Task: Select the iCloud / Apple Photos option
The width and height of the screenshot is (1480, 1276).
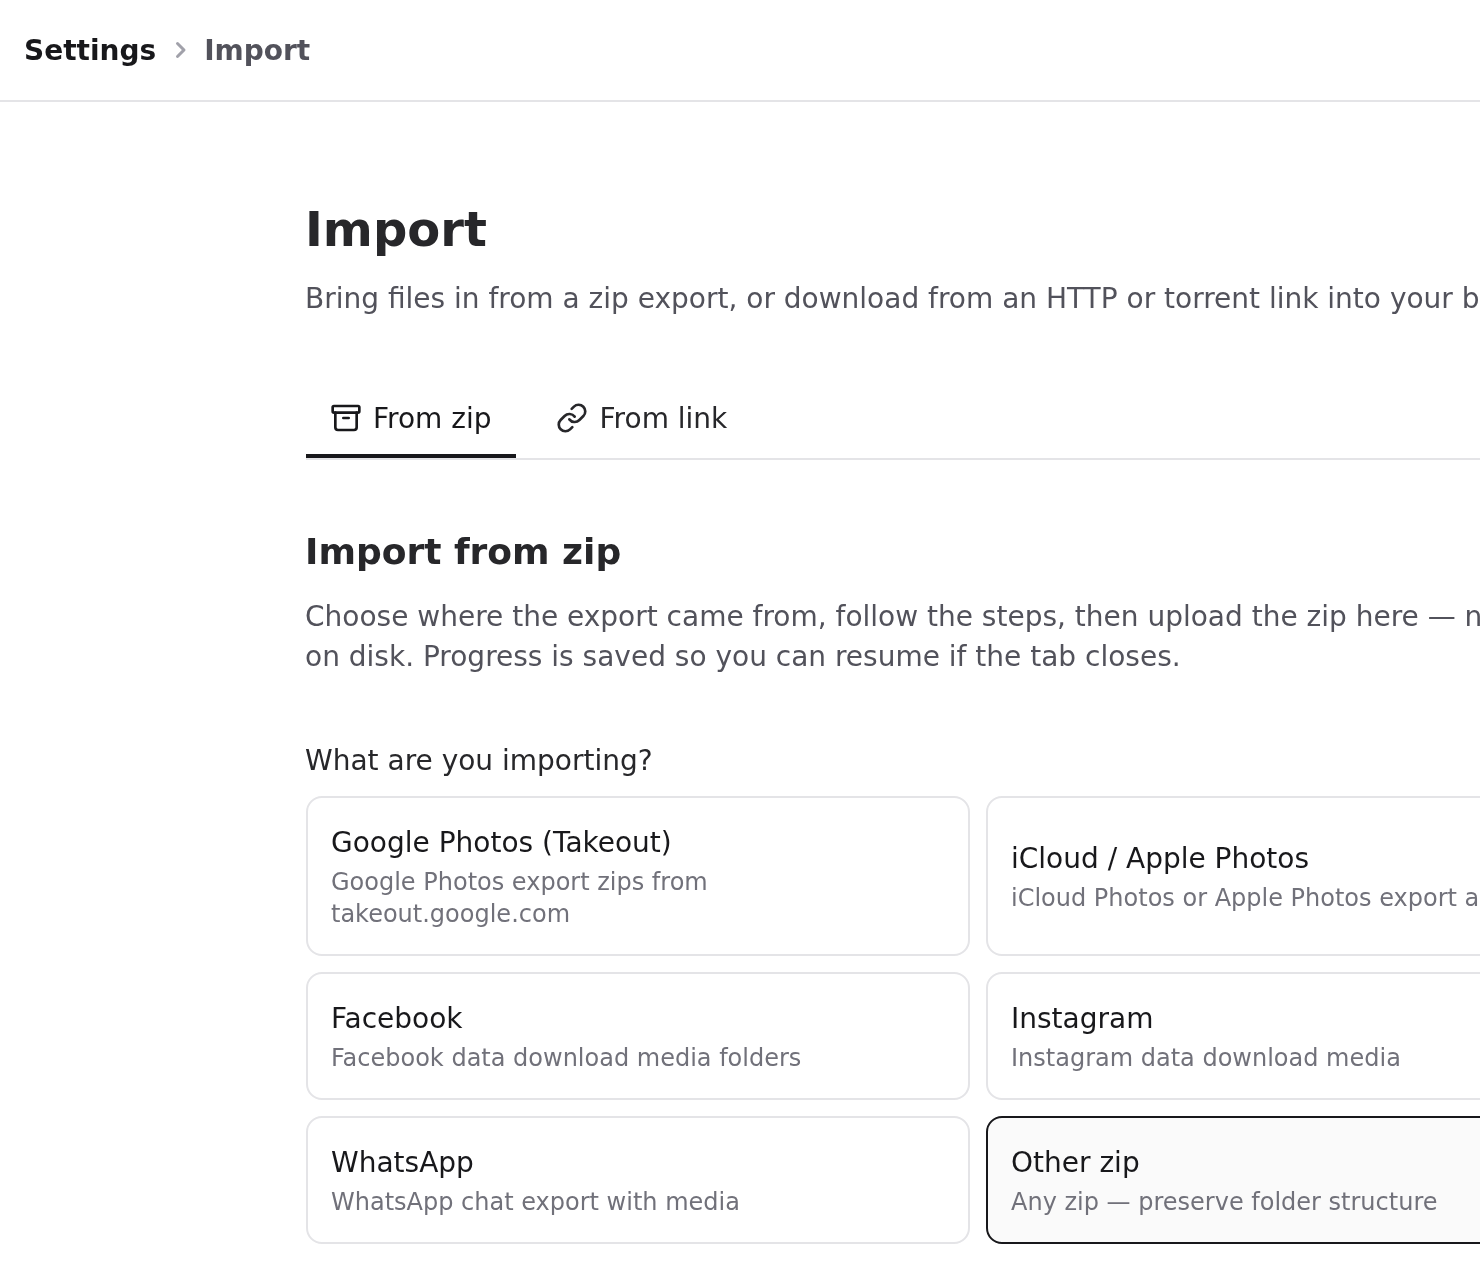Action: [x=1233, y=876]
